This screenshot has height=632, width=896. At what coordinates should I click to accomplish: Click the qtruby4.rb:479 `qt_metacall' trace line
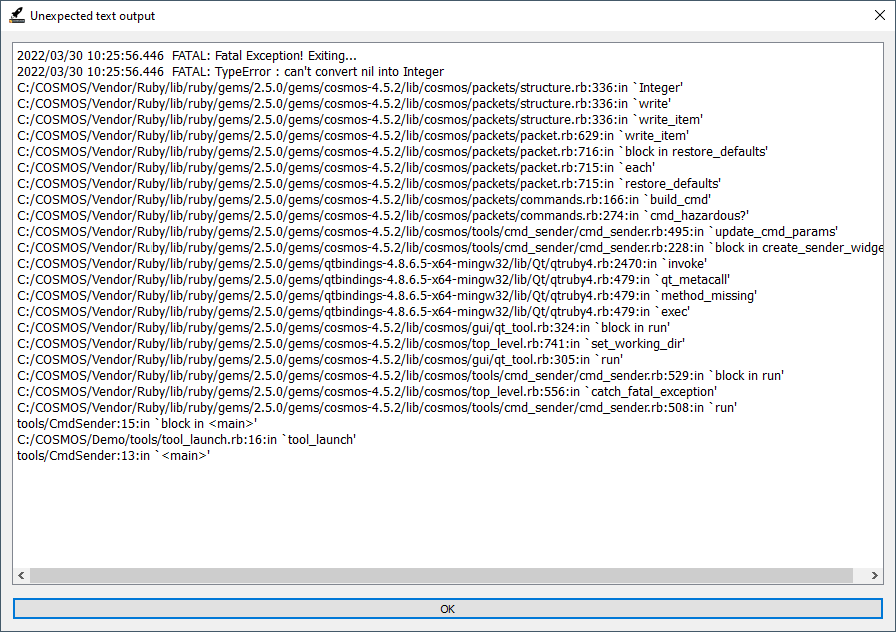coord(374,279)
